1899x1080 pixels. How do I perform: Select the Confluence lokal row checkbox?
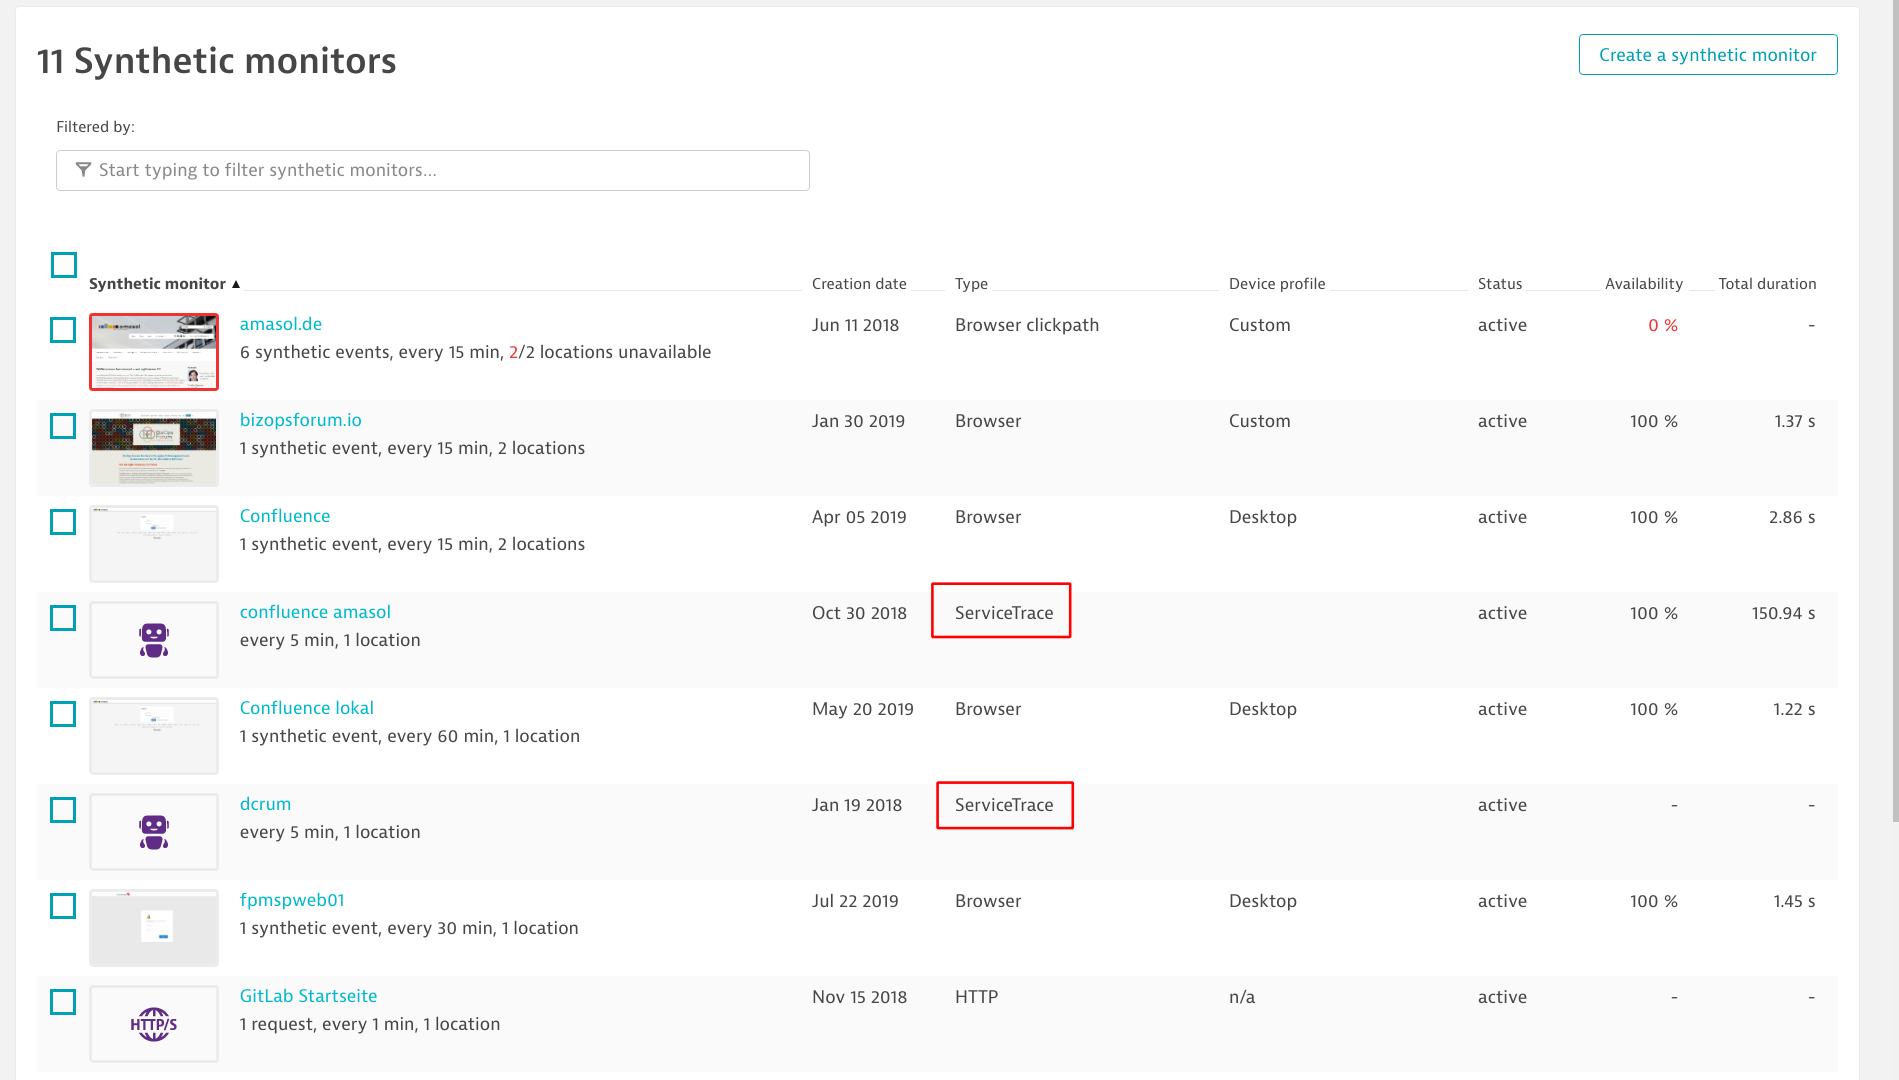coord(63,714)
